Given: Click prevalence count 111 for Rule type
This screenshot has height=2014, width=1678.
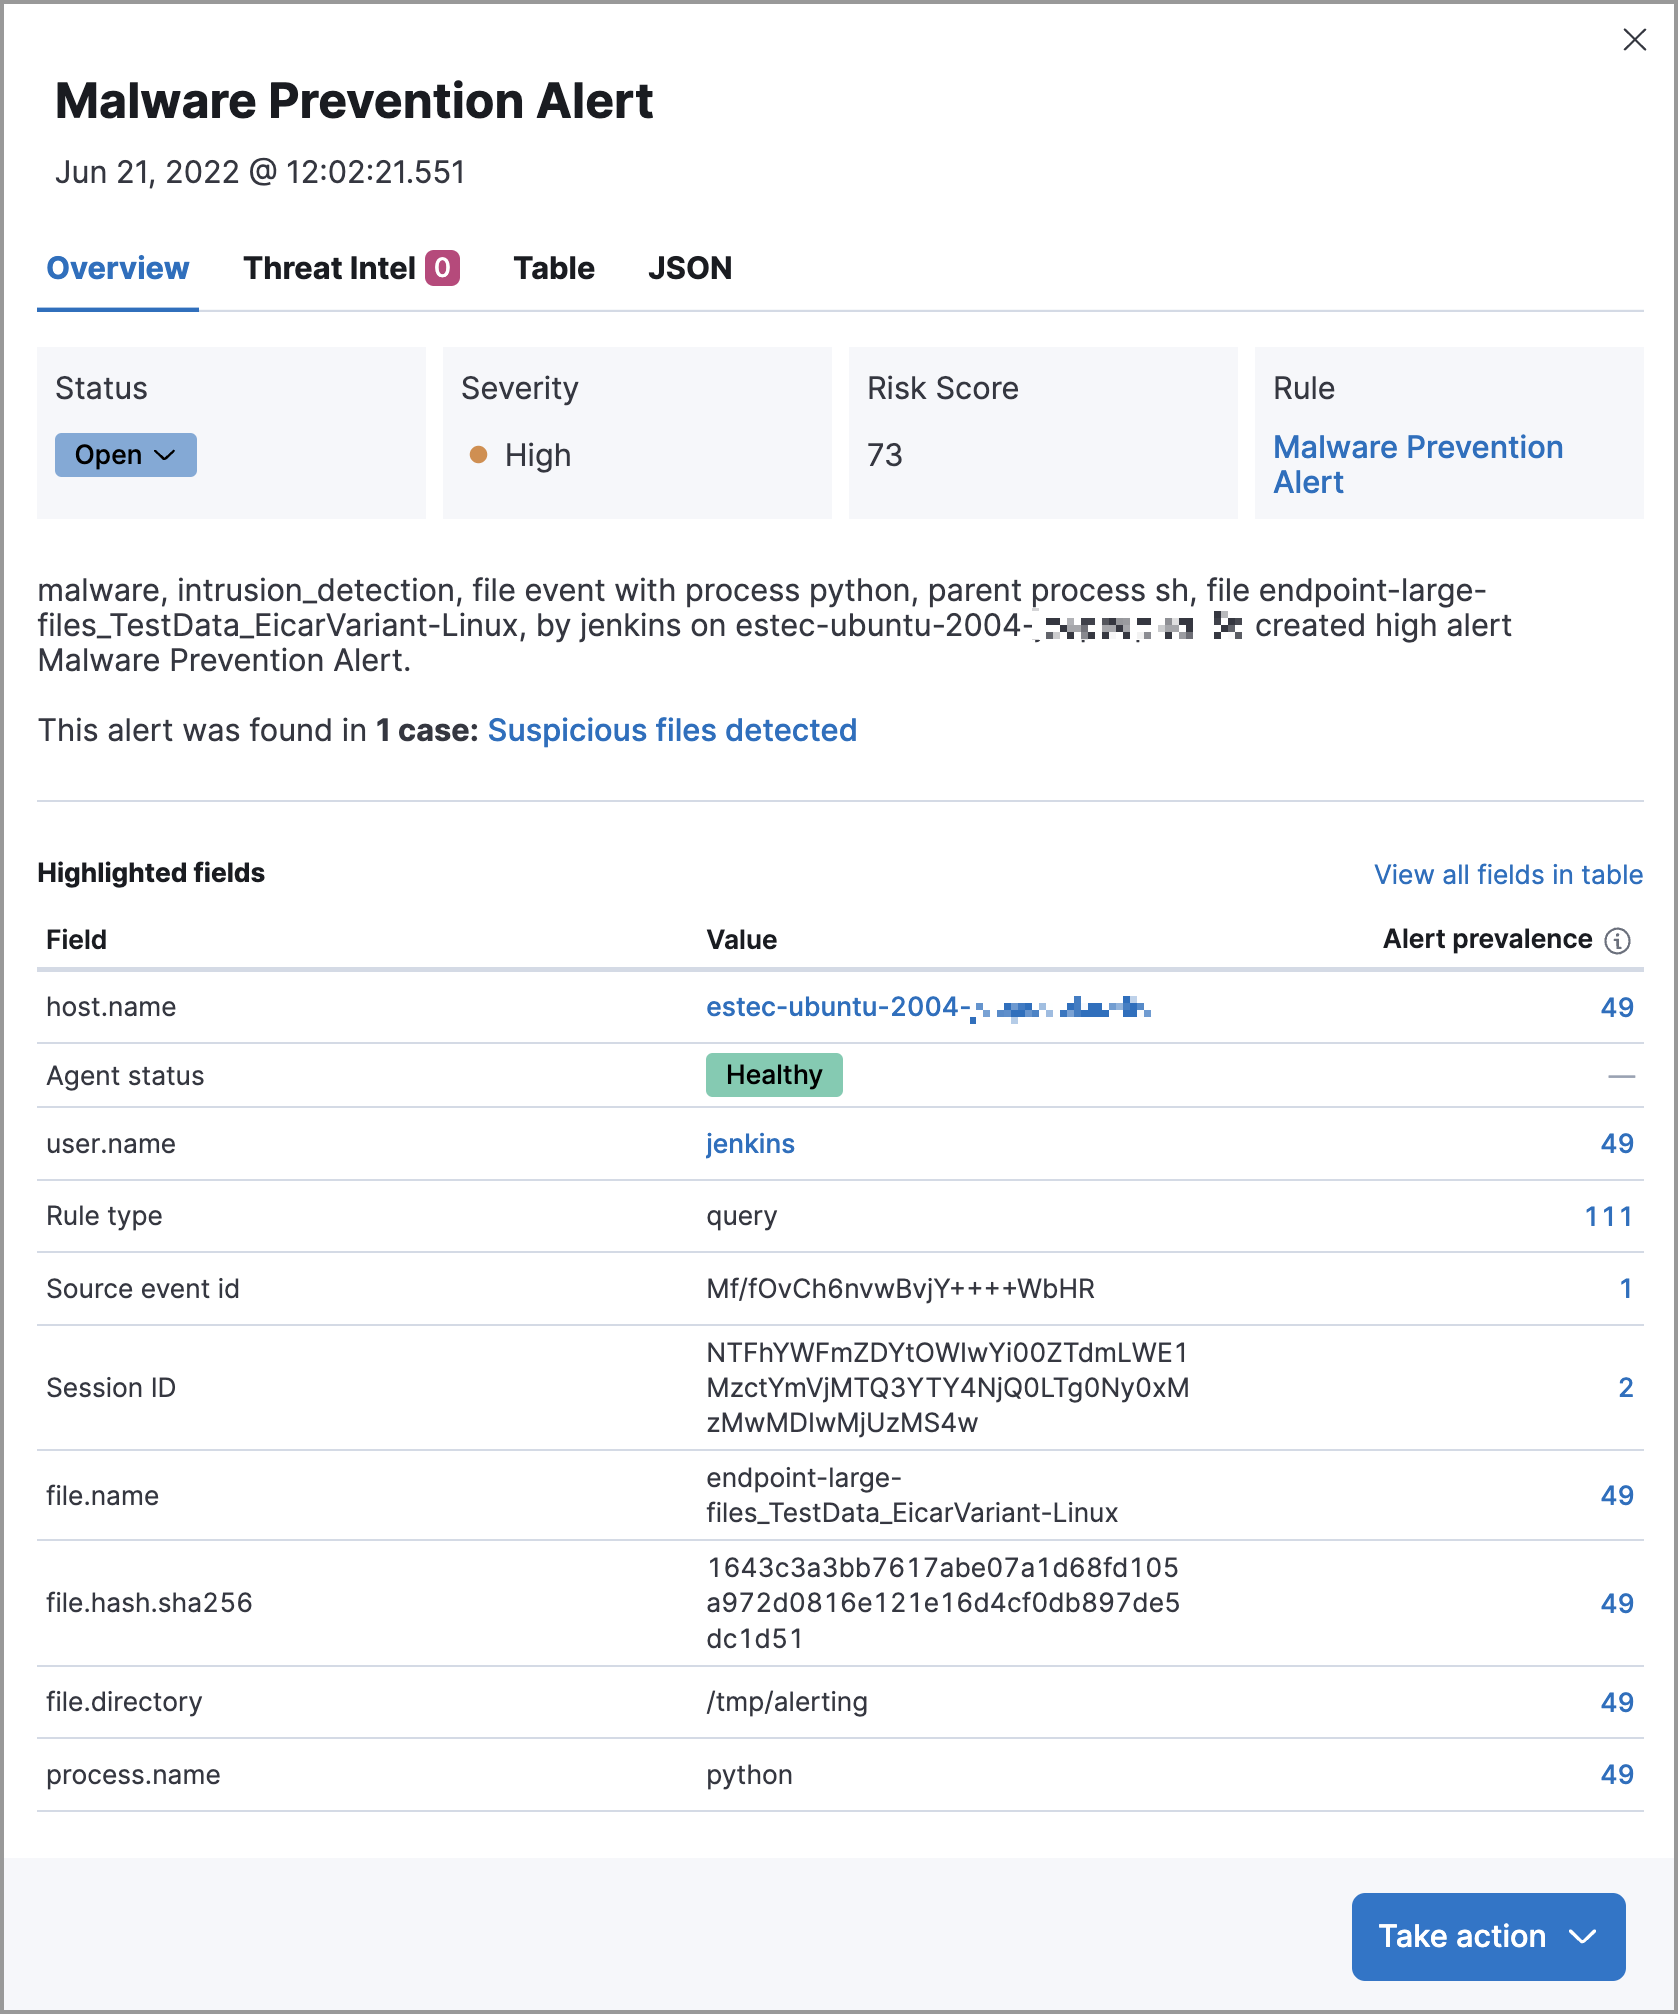Looking at the screenshot, I should click(x=1608, y=1217).
